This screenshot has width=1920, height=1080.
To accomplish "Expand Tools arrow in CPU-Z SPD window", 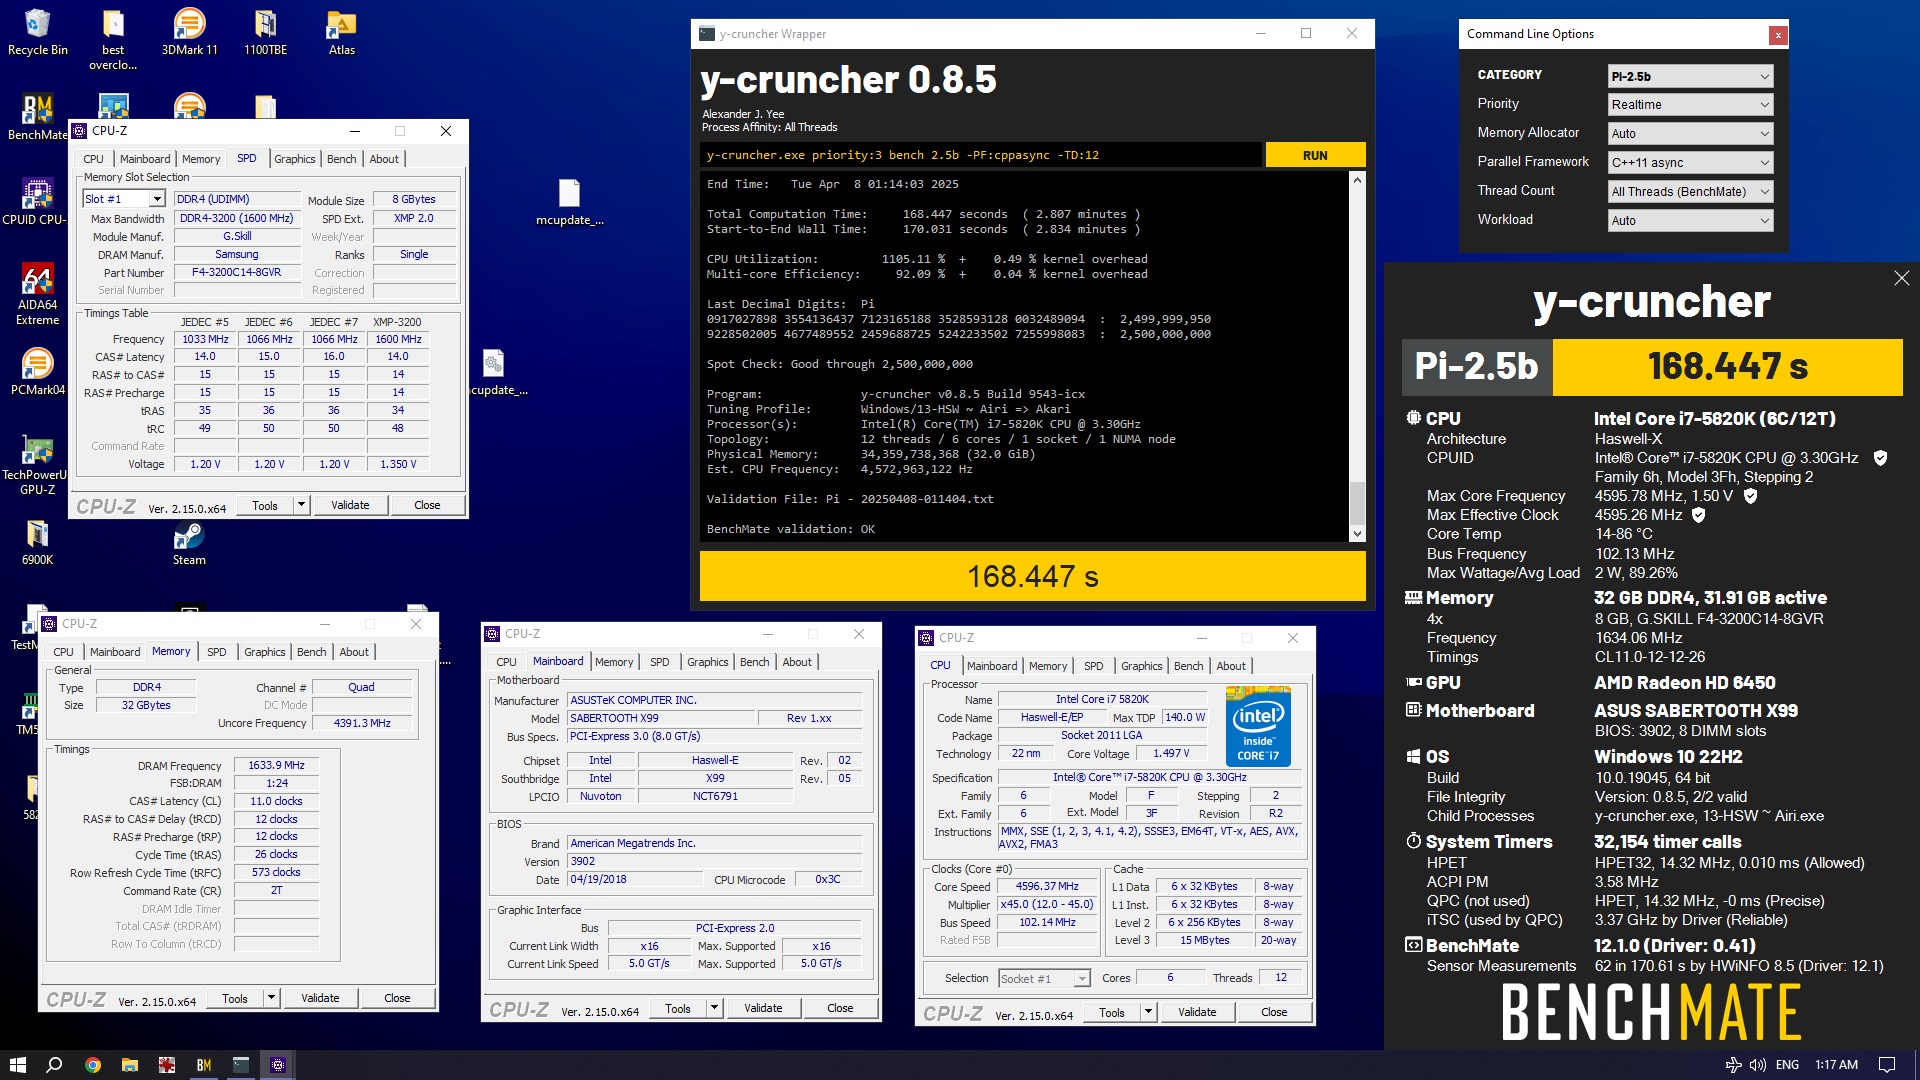I will click(301, 505).
